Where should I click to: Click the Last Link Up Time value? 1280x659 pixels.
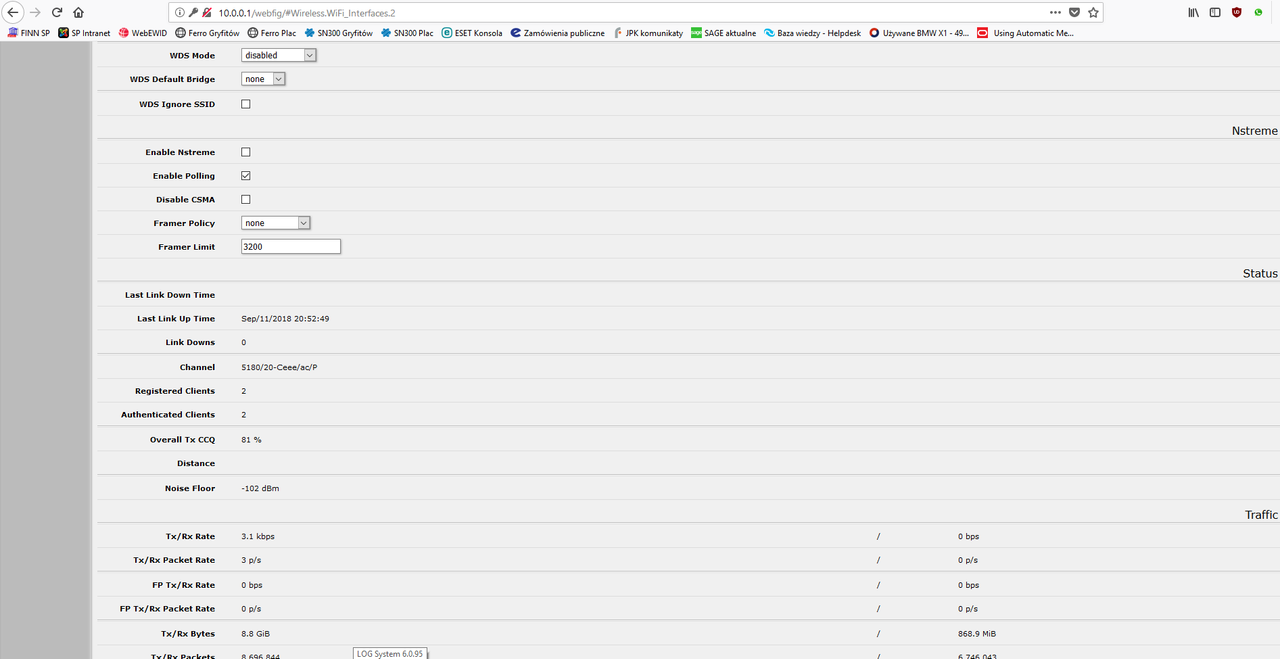285,319
